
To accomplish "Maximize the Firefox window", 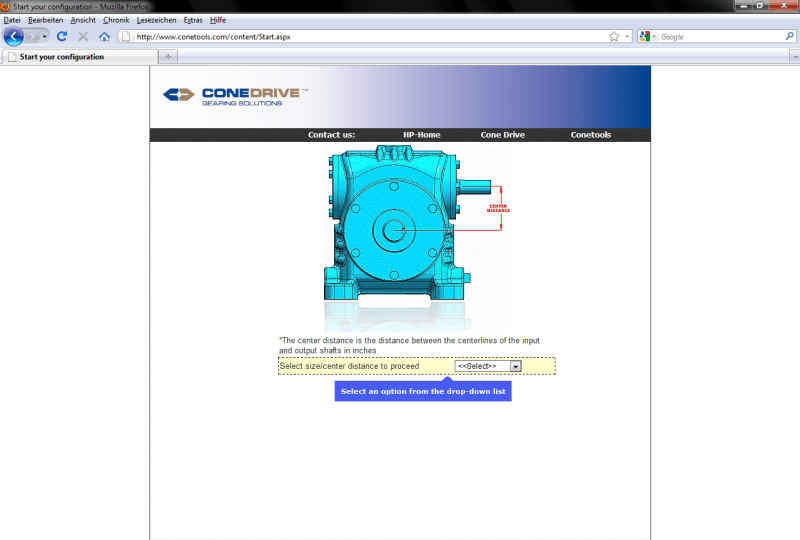I will [759, 6].
